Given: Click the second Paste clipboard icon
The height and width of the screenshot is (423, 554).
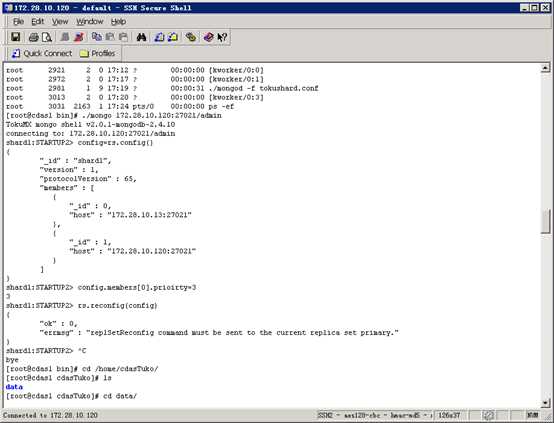Looking at the screenshot, I should coord(123,37).
